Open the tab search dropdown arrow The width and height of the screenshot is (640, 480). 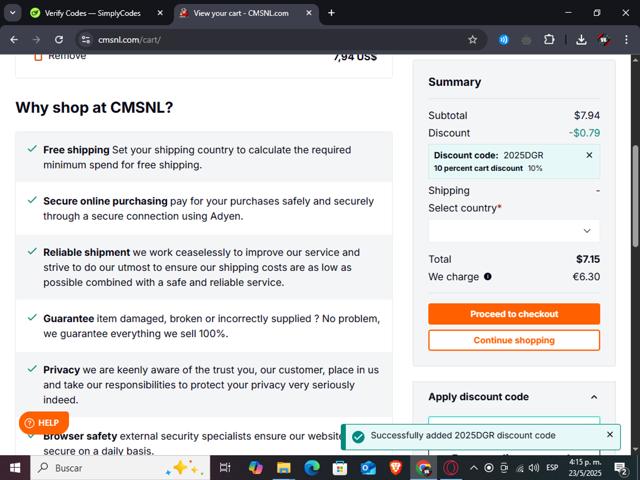(x=13, y=13)
